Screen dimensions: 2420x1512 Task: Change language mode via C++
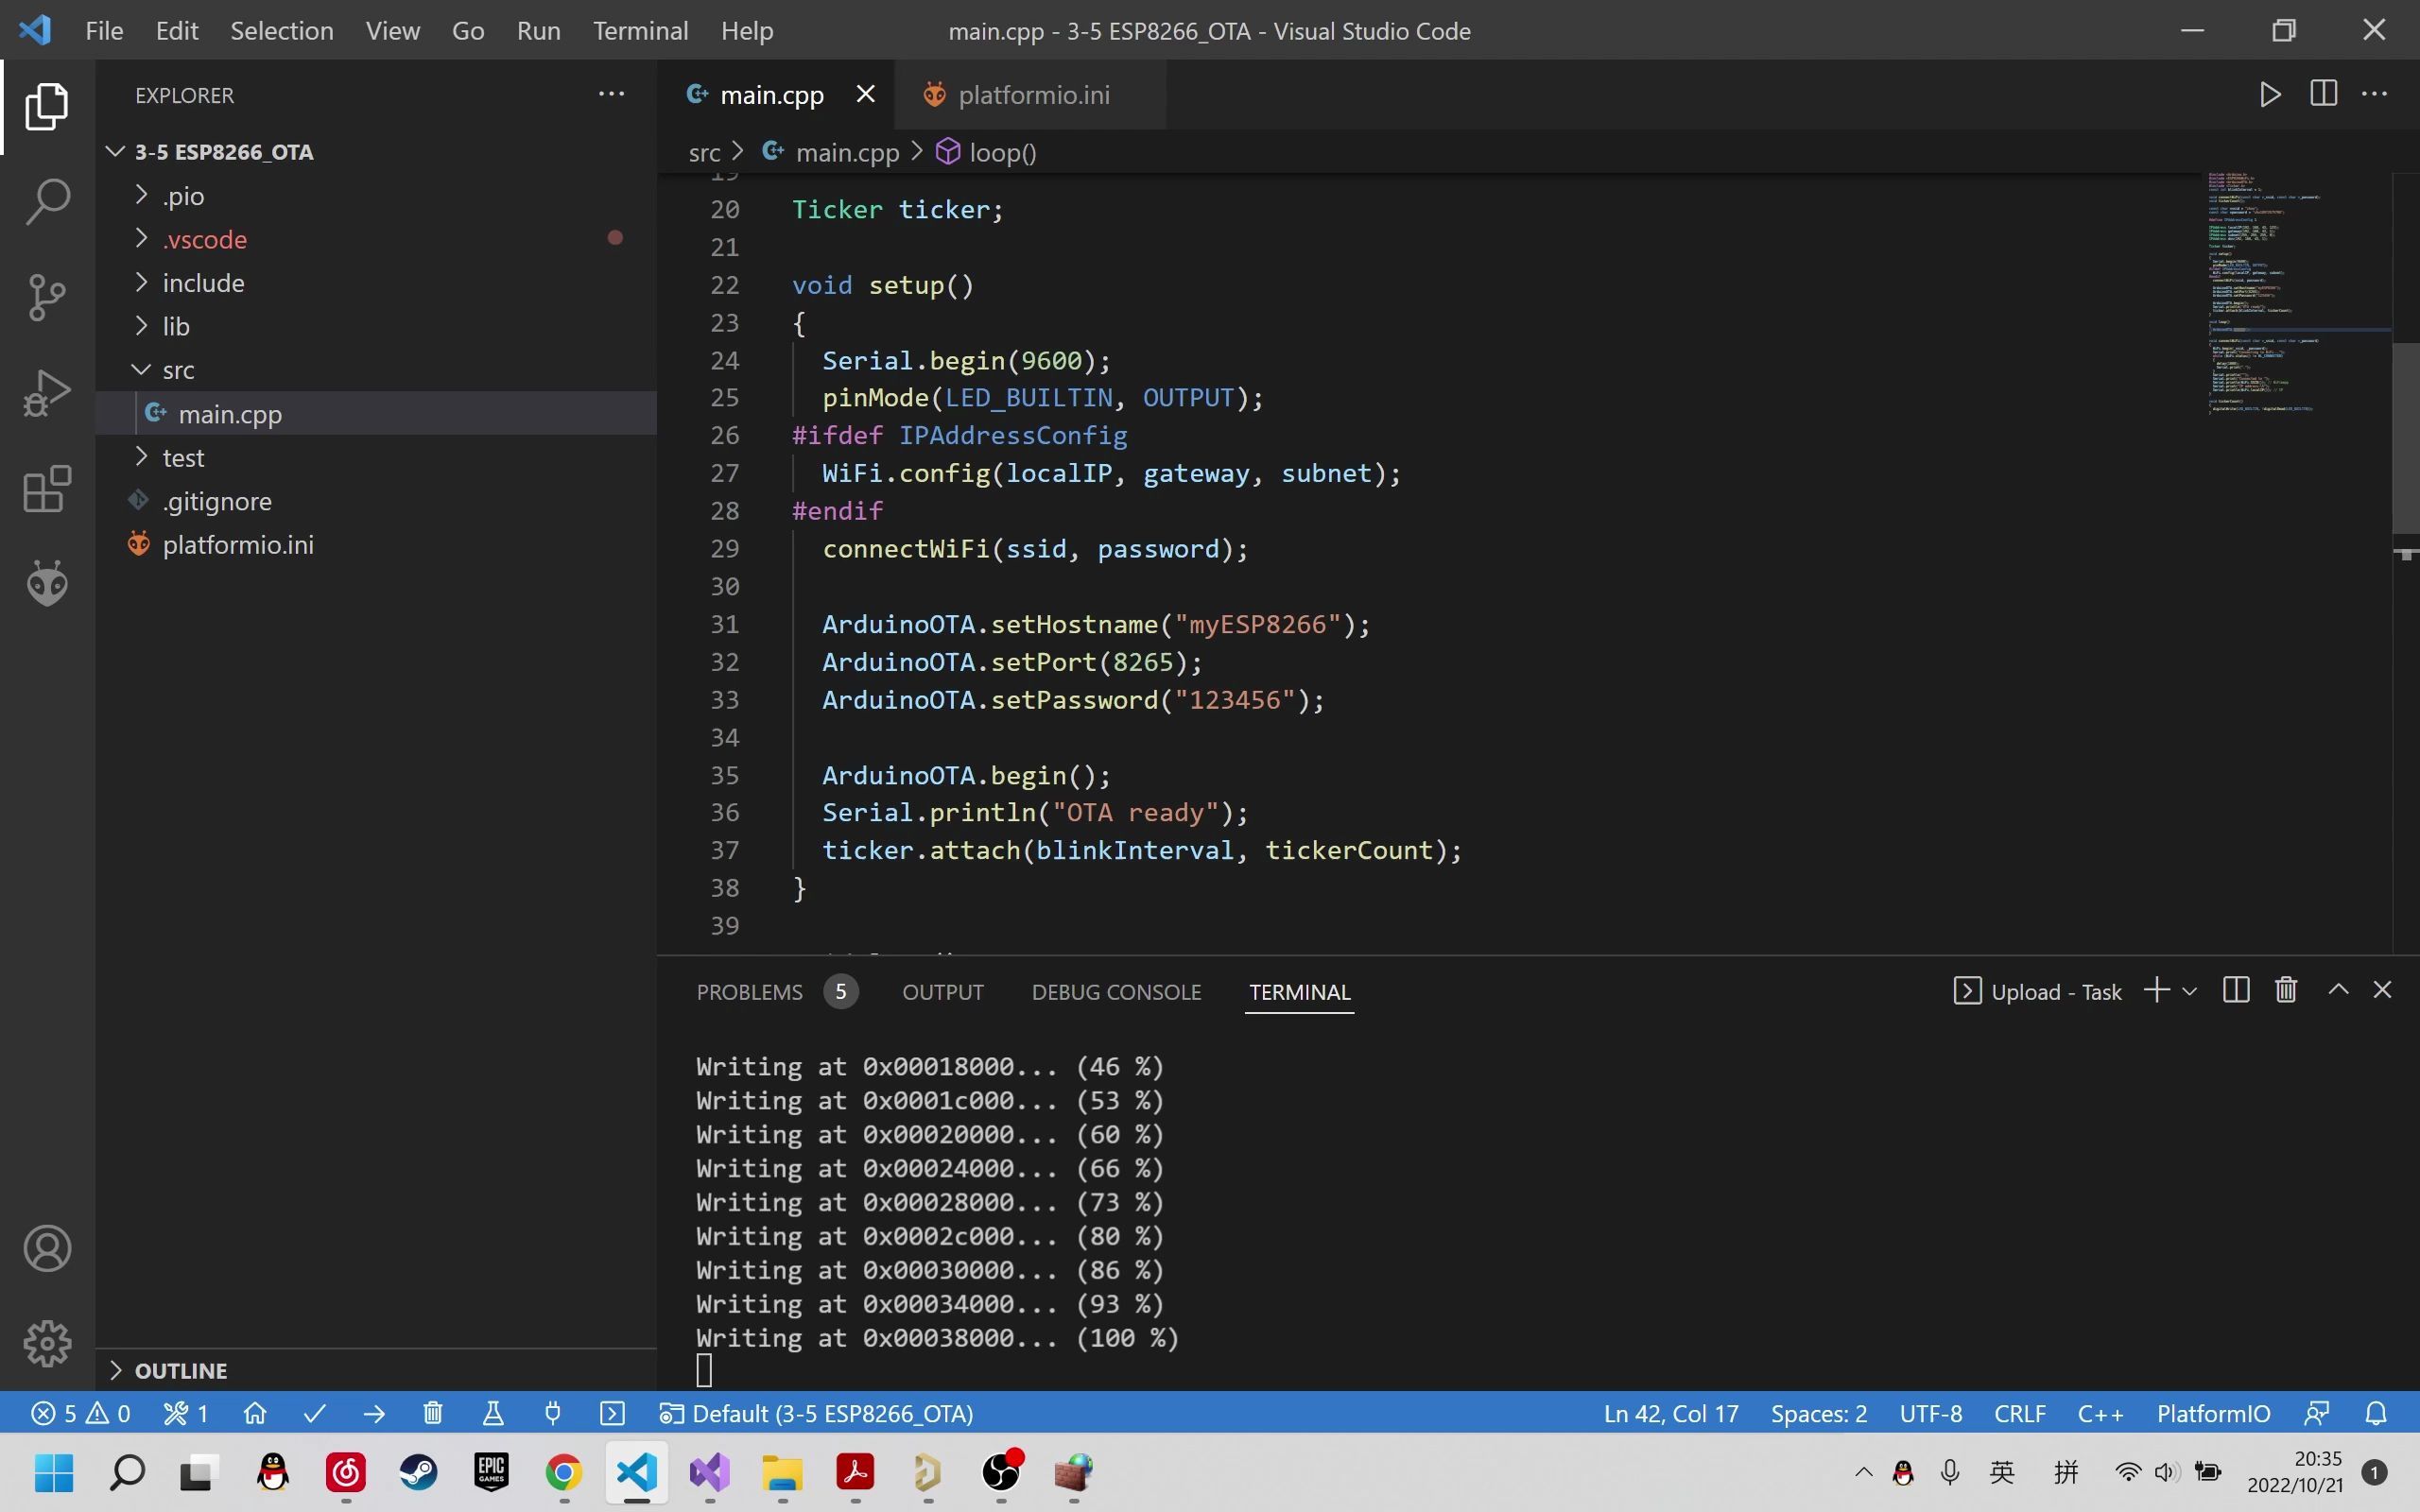2100,1413
